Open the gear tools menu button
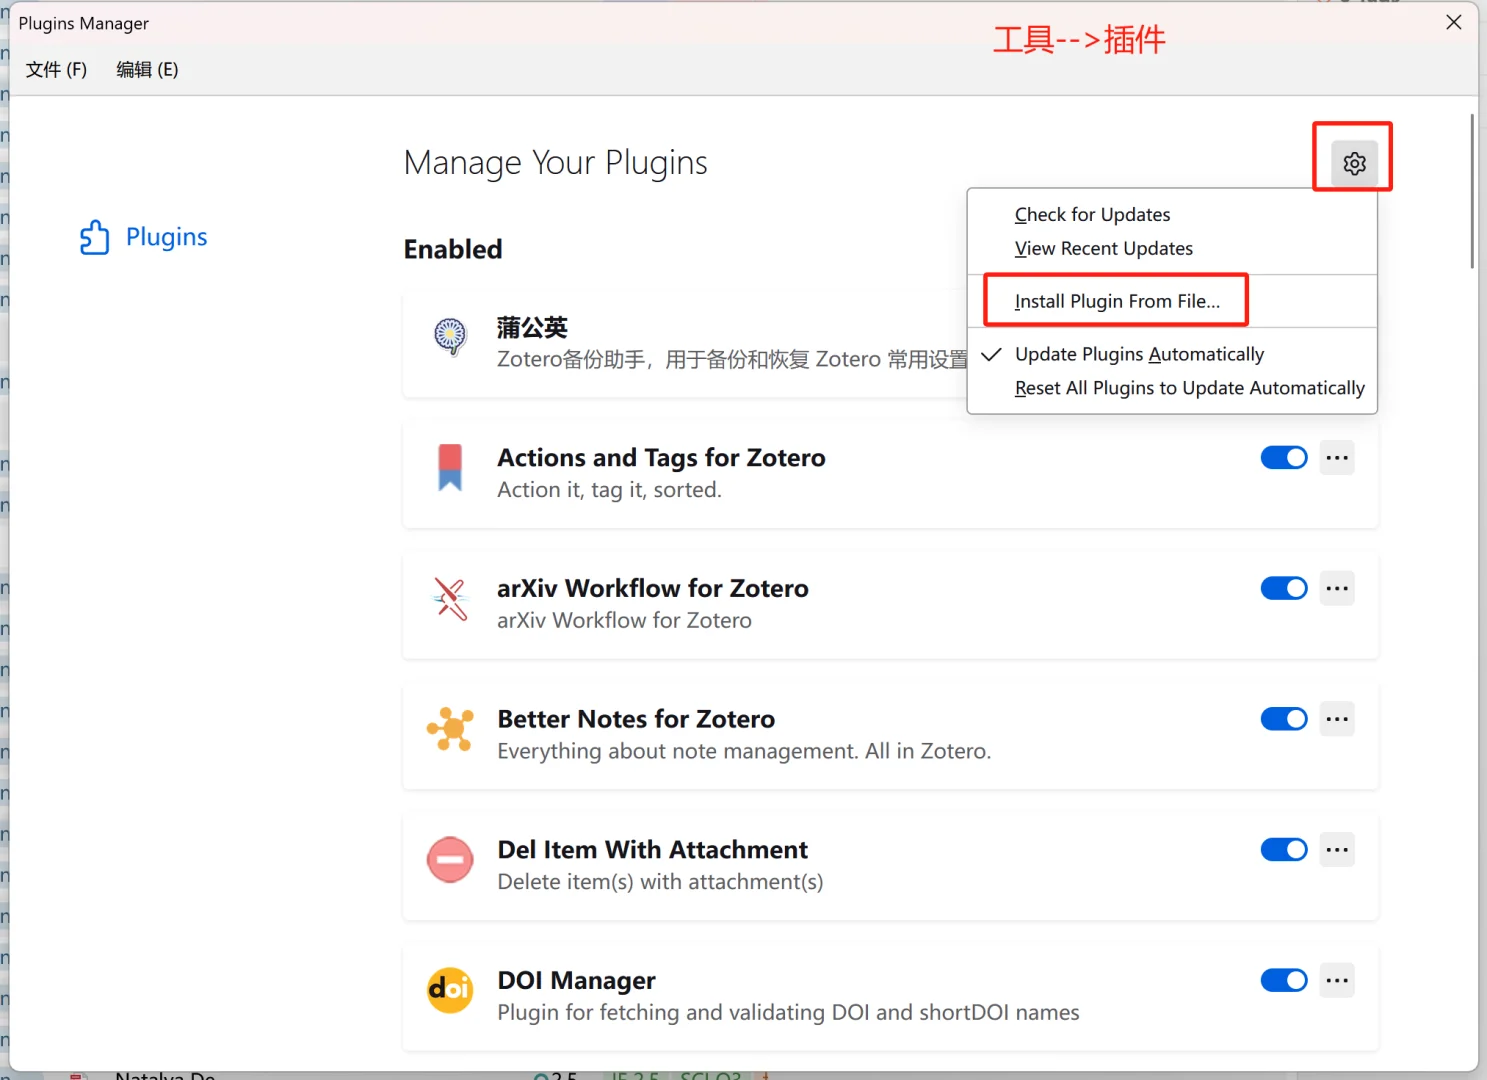The width and height of the screenshot is (1487, 1080). coord(1354,163)
